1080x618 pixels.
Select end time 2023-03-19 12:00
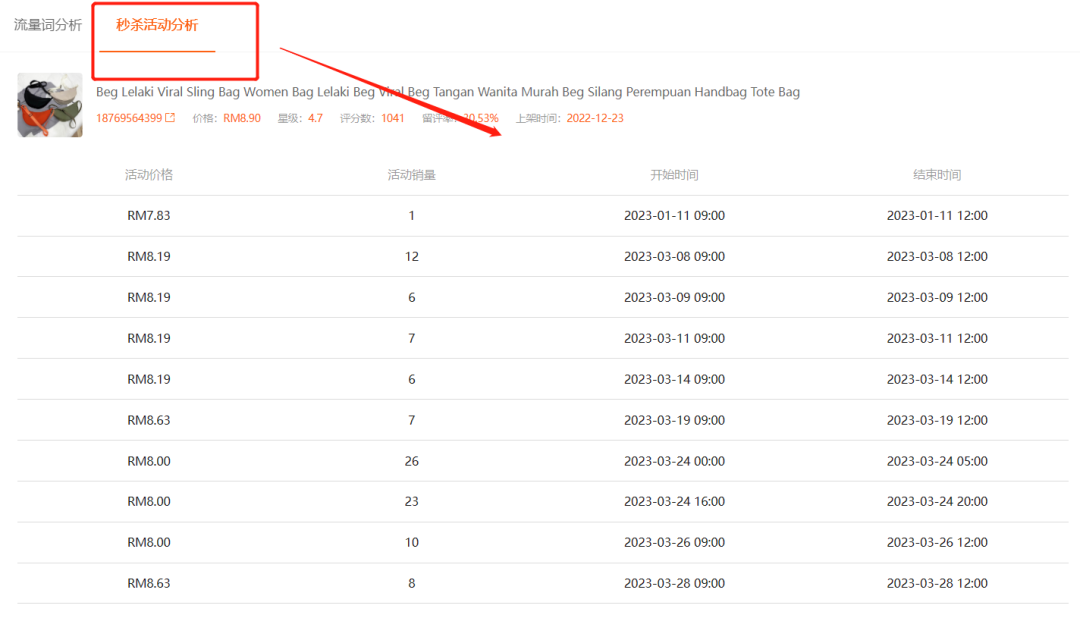937,420
